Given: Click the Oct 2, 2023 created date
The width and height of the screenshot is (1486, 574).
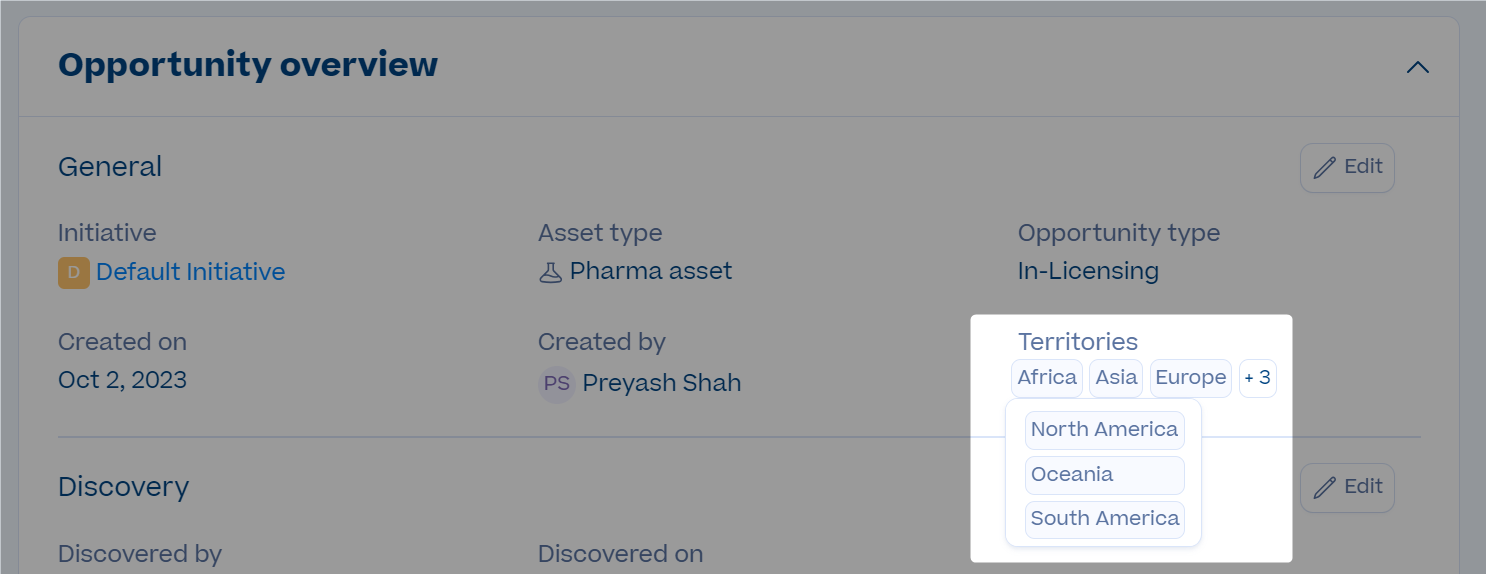Looking at the screenshot, I should [x=122, y=380].
